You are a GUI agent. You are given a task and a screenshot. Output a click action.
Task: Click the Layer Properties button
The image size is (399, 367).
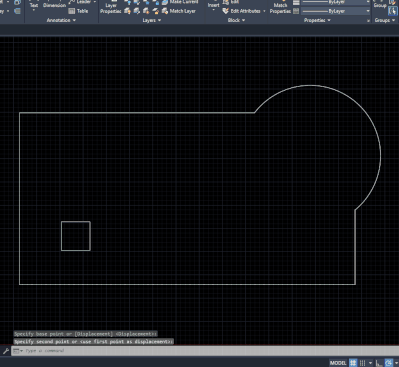(x=111, y=7)
